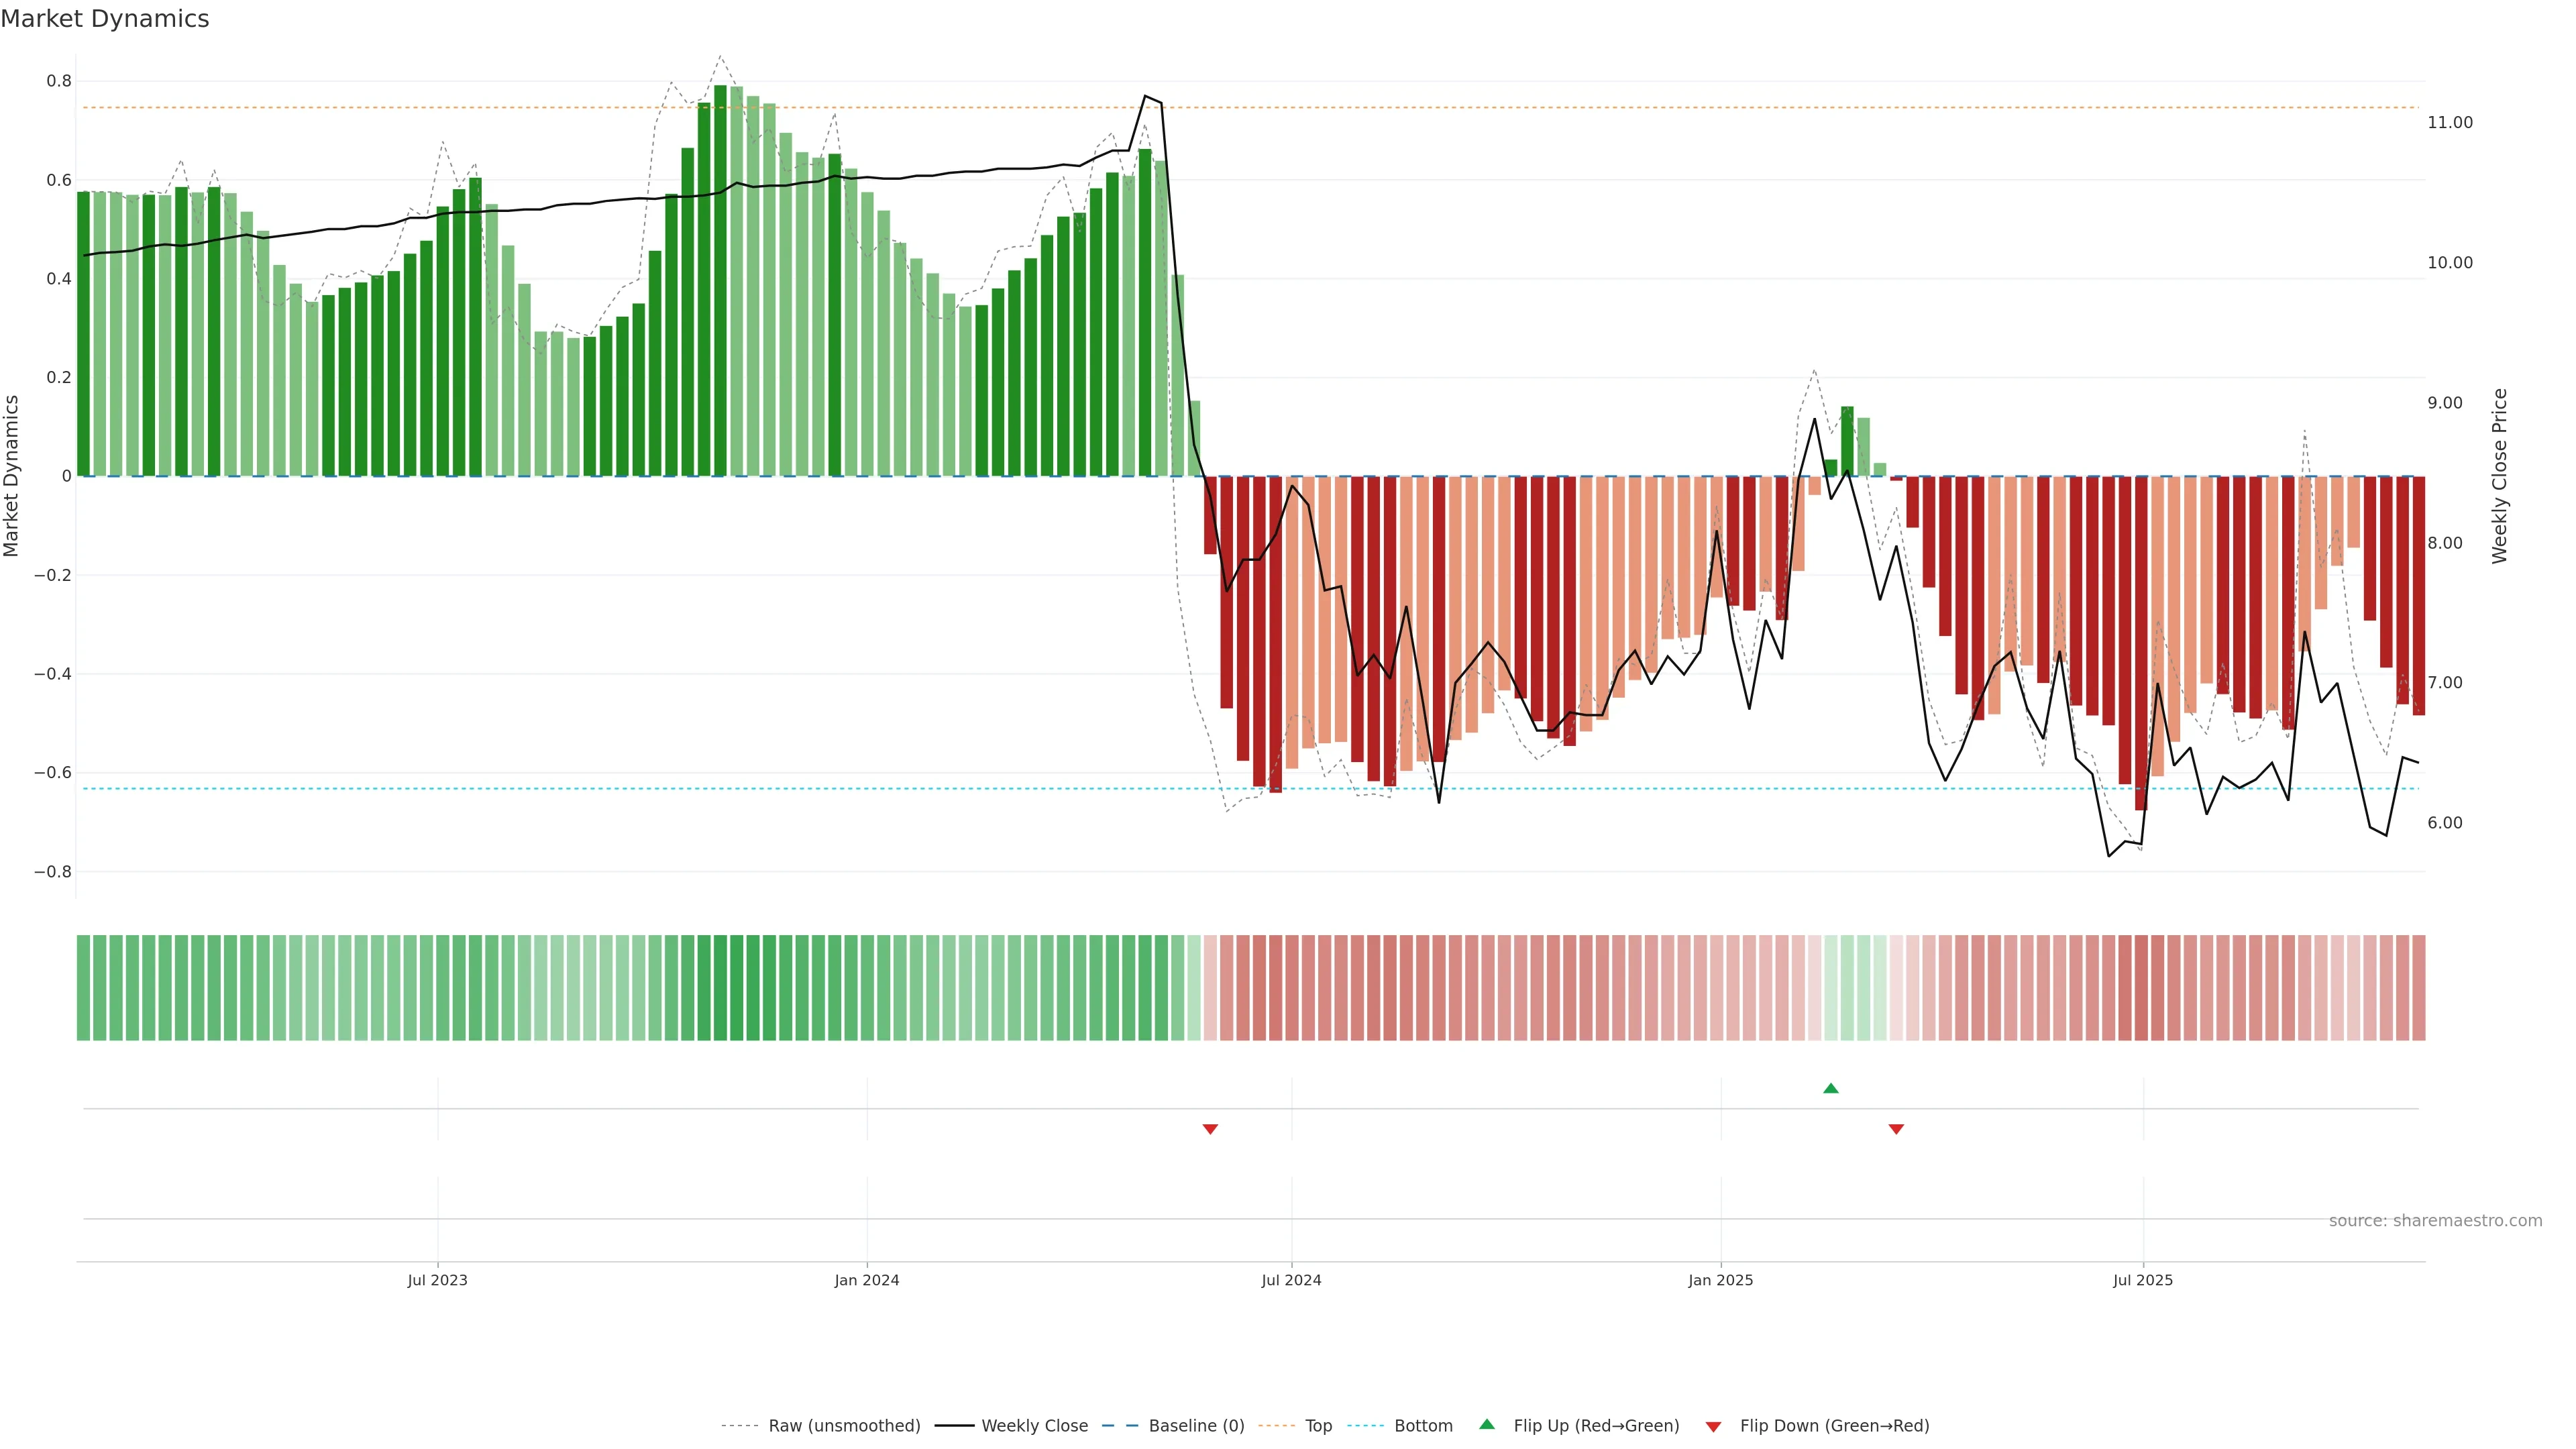Click the Jul 2024 axis label
The width and height of the screenshot is (2576, 1449).
point(1291,1280)
